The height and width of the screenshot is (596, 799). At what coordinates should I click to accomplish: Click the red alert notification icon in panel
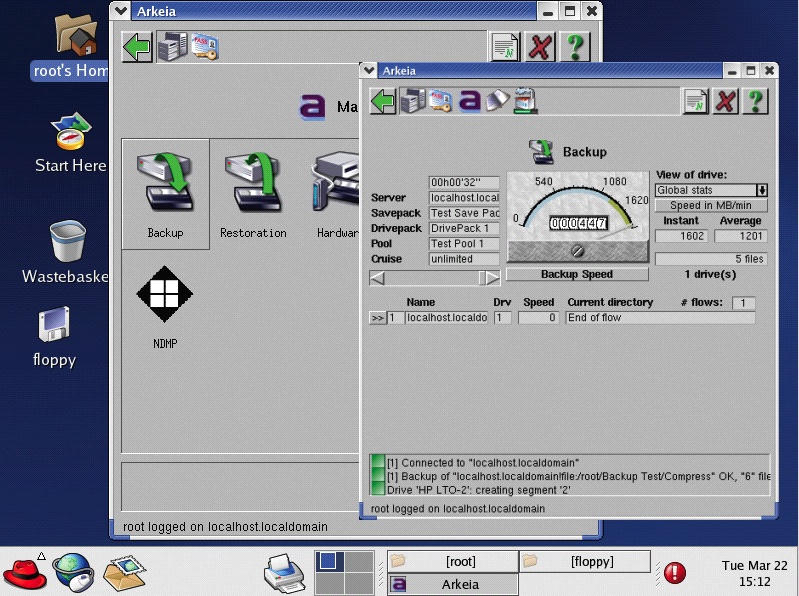[676, 573]
